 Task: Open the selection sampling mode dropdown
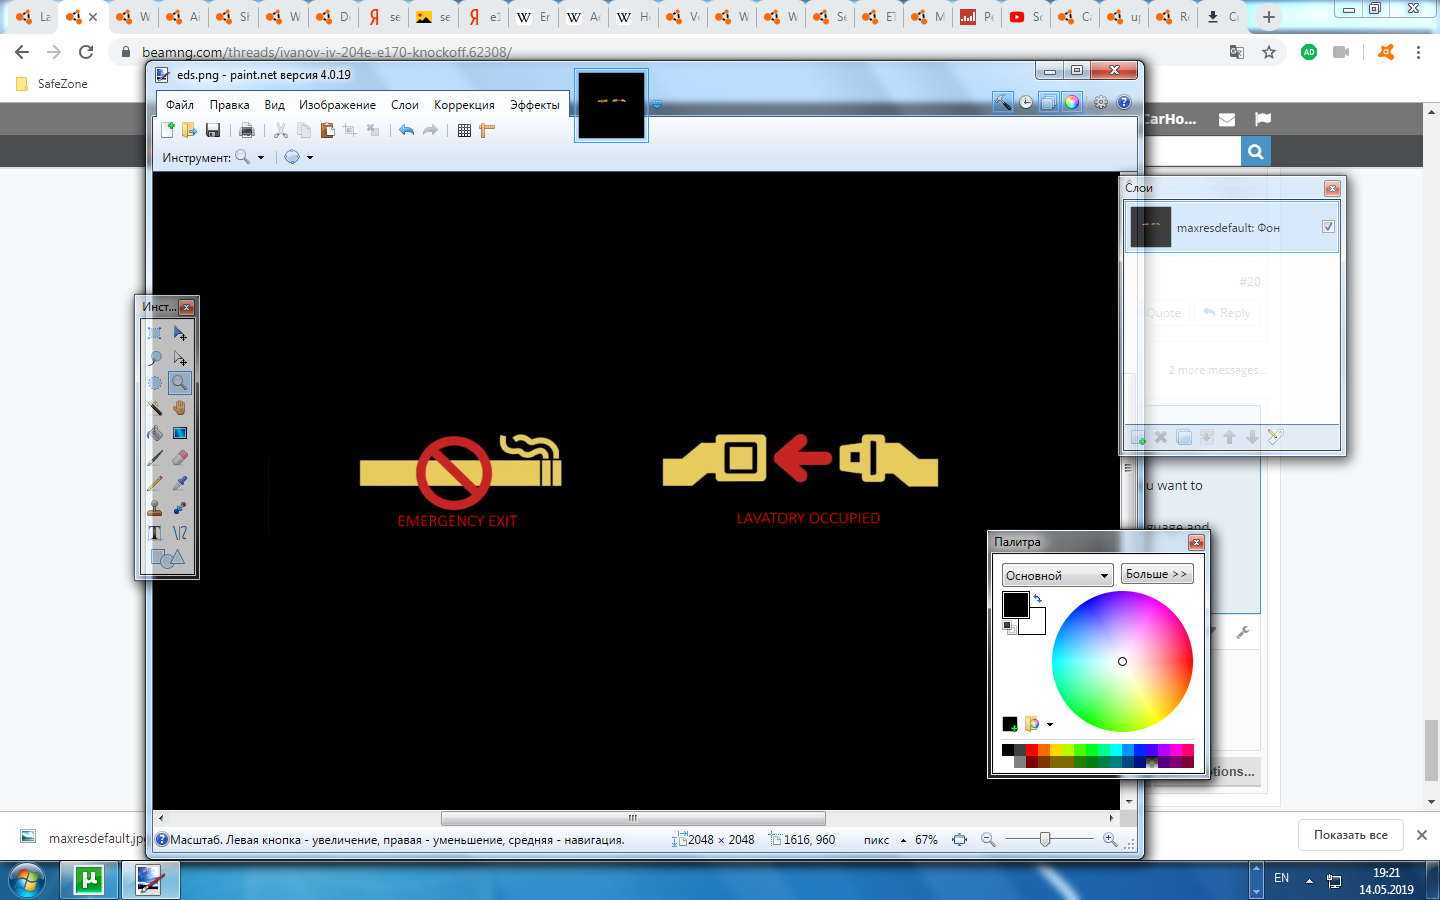coord(299,157)
